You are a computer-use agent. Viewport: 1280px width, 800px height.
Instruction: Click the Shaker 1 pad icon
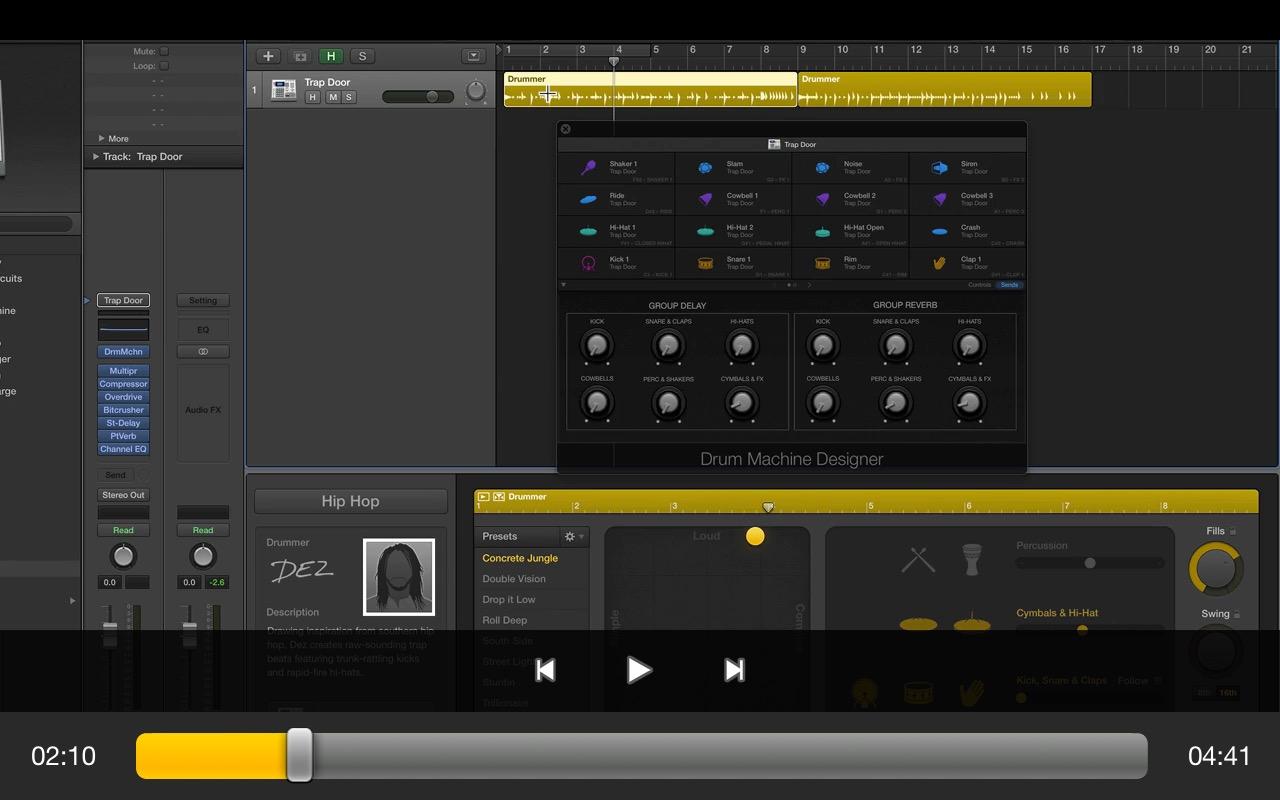pyautogui.click(x=589, y=168)
